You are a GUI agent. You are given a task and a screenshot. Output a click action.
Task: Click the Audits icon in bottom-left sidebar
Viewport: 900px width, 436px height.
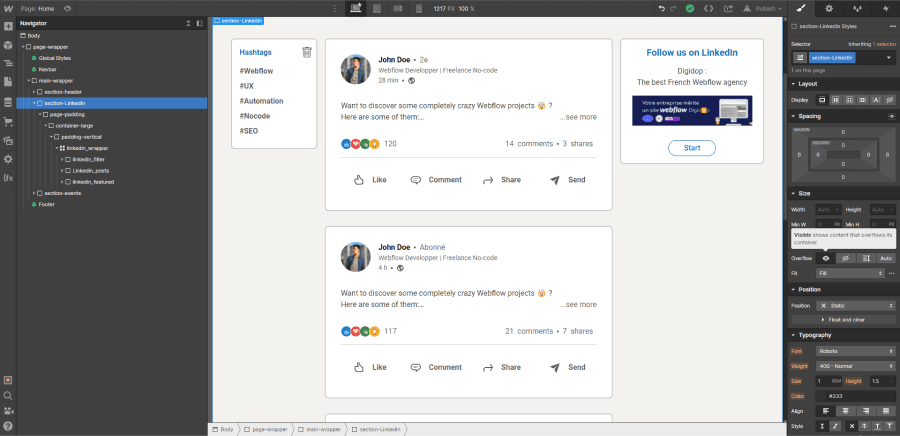[x=8, y=380]
